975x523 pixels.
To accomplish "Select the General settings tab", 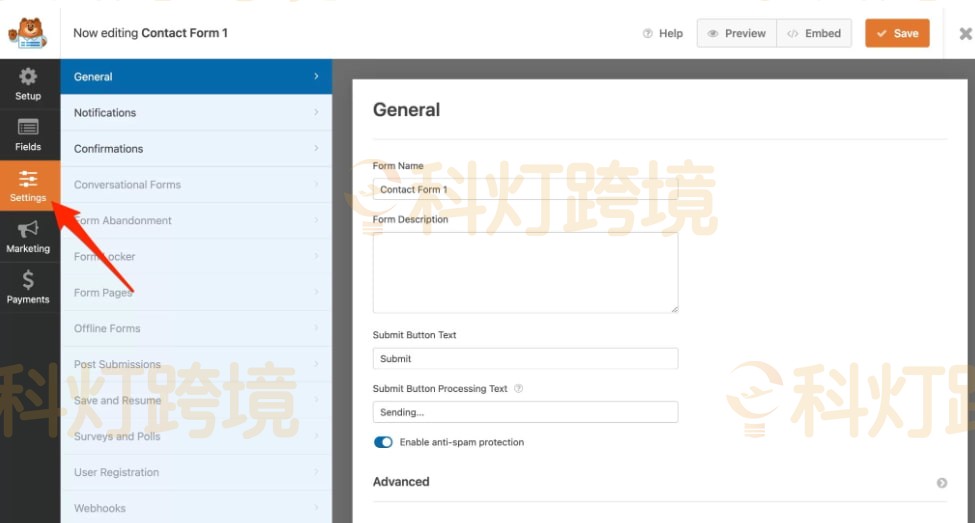I will [x=196, y=77].
